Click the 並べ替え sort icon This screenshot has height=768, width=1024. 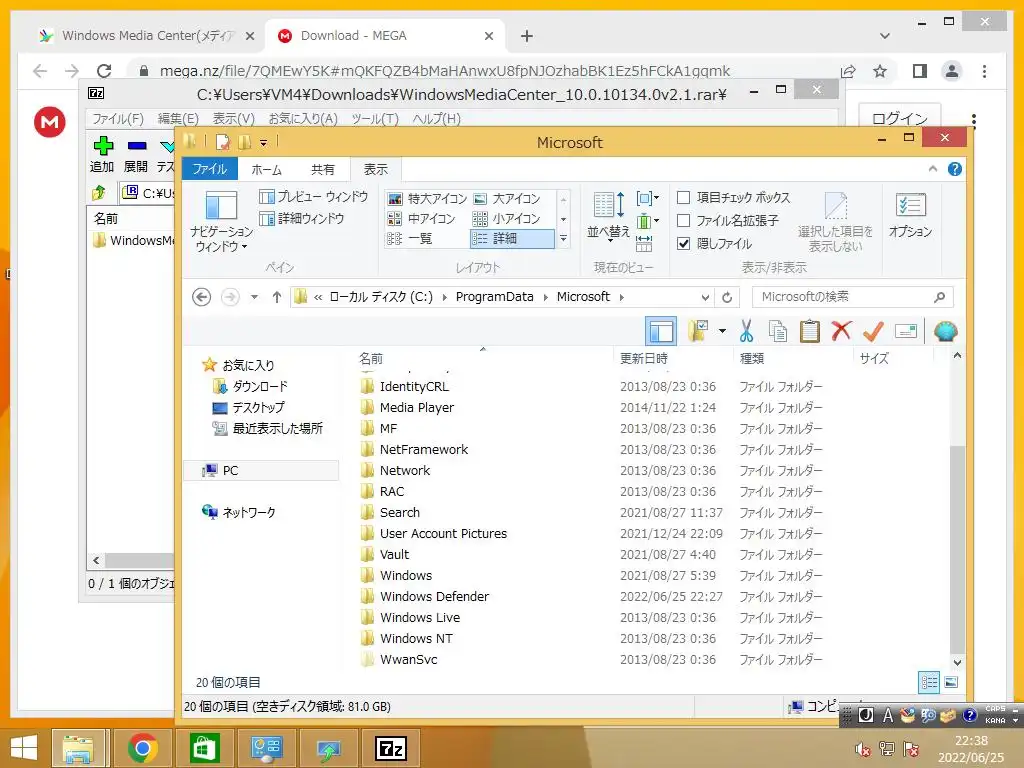[609, 216]
